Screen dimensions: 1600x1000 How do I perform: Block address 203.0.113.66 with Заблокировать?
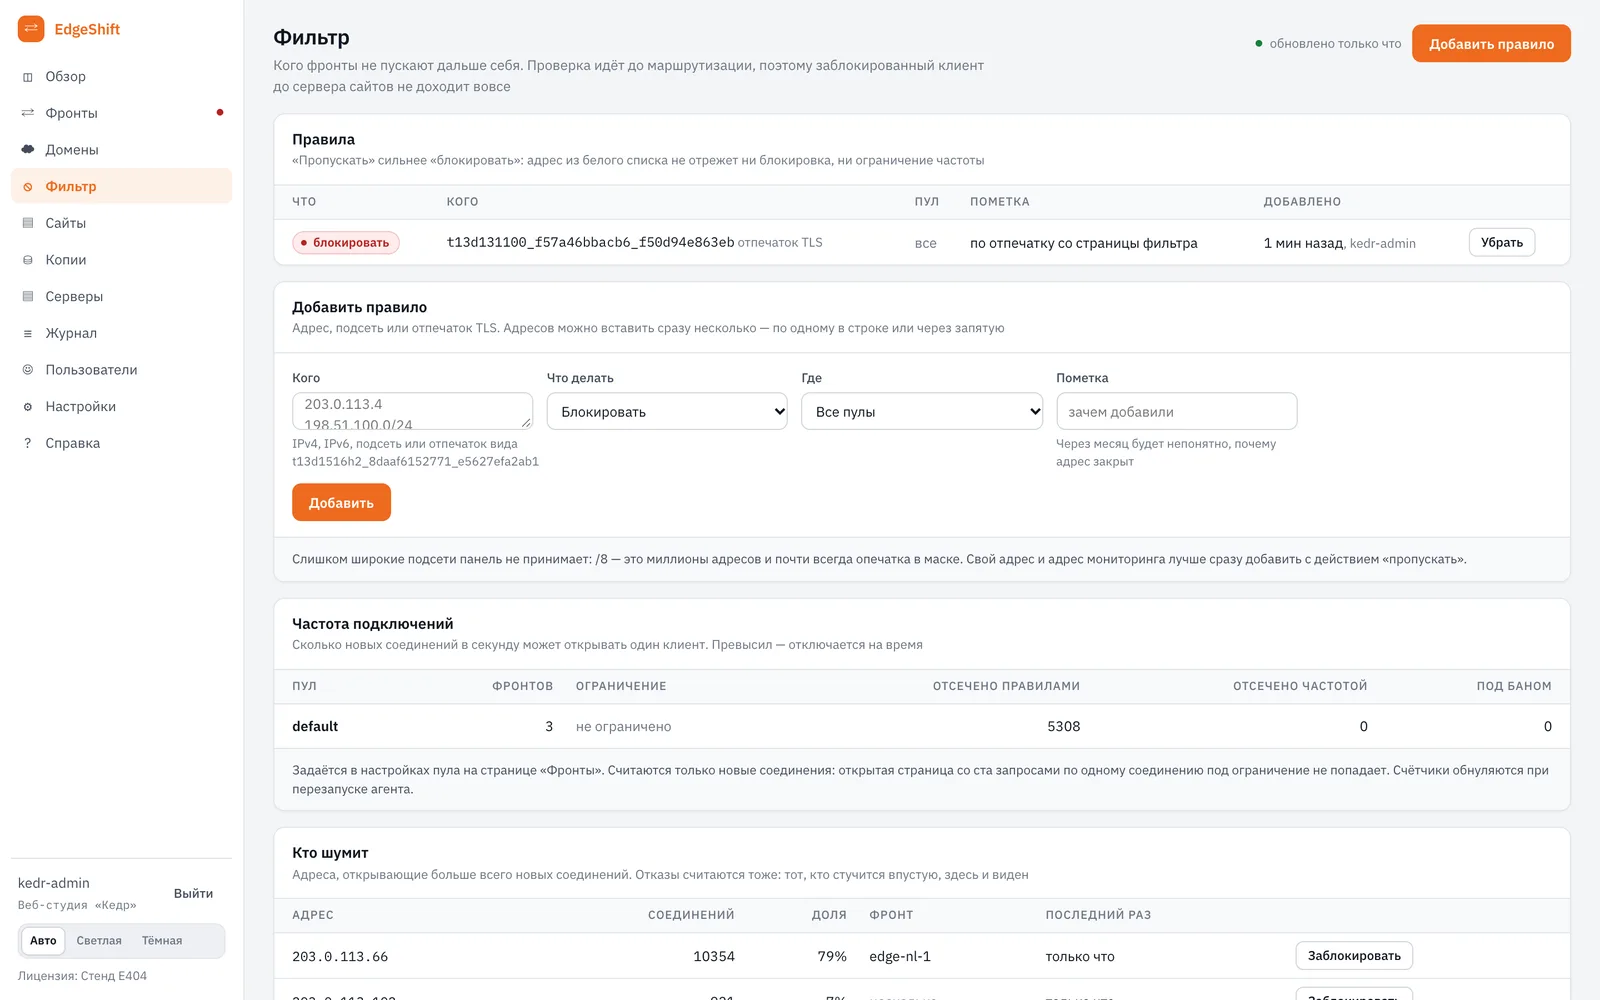click(1354, 956)
